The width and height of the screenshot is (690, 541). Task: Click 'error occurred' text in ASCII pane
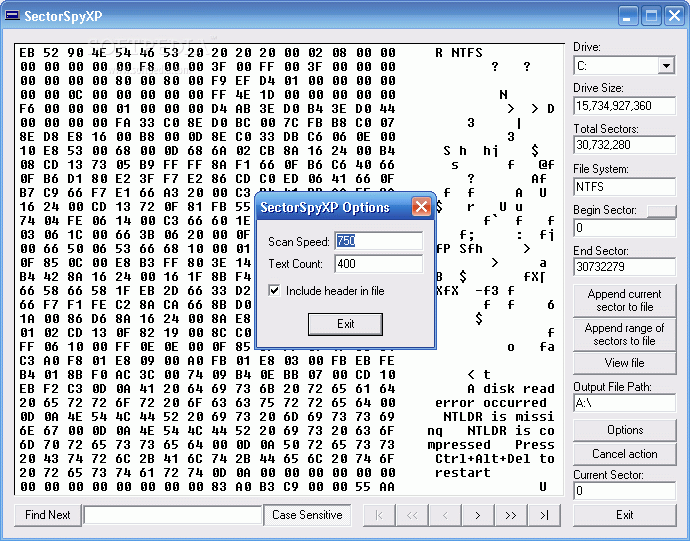pos(491,403)
